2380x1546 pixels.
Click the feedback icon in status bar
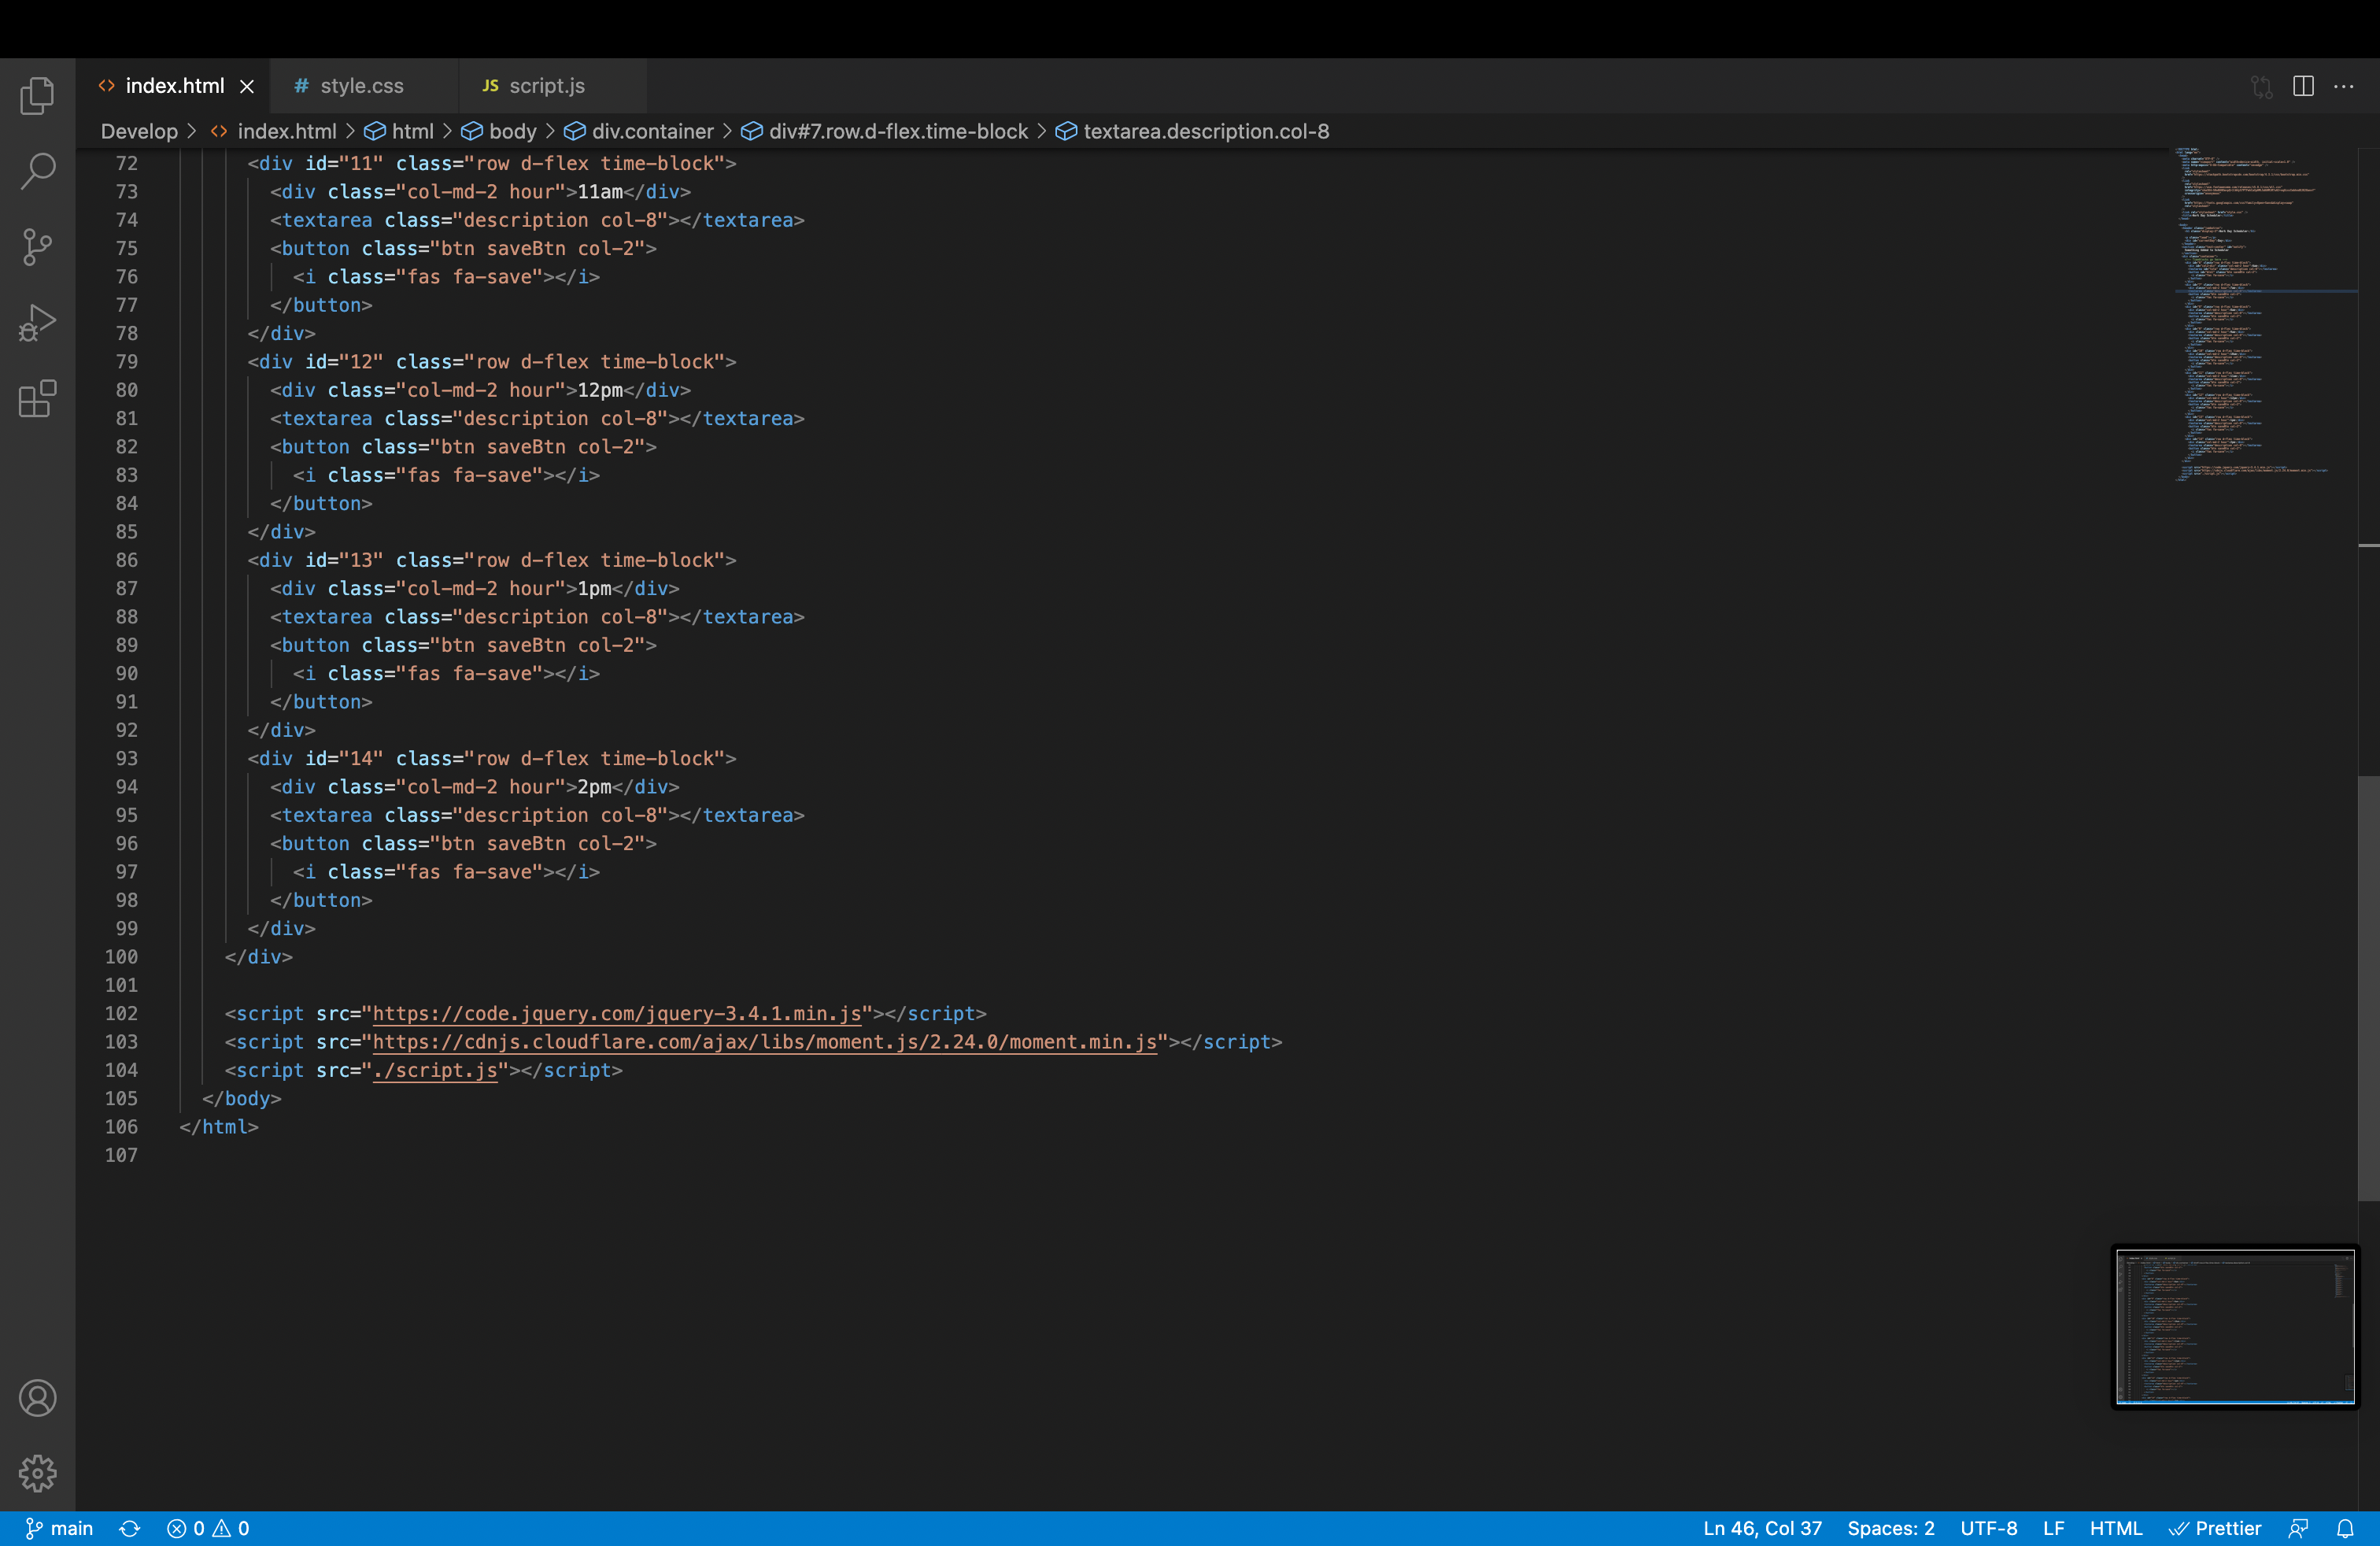click(2299, 1528)
